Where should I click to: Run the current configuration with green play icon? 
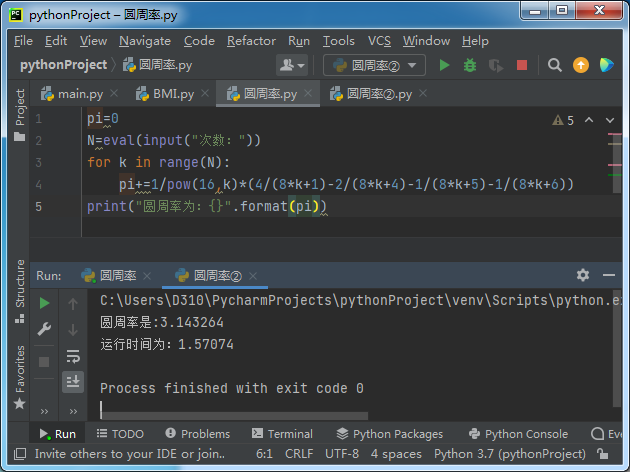(x=444, y=65)
